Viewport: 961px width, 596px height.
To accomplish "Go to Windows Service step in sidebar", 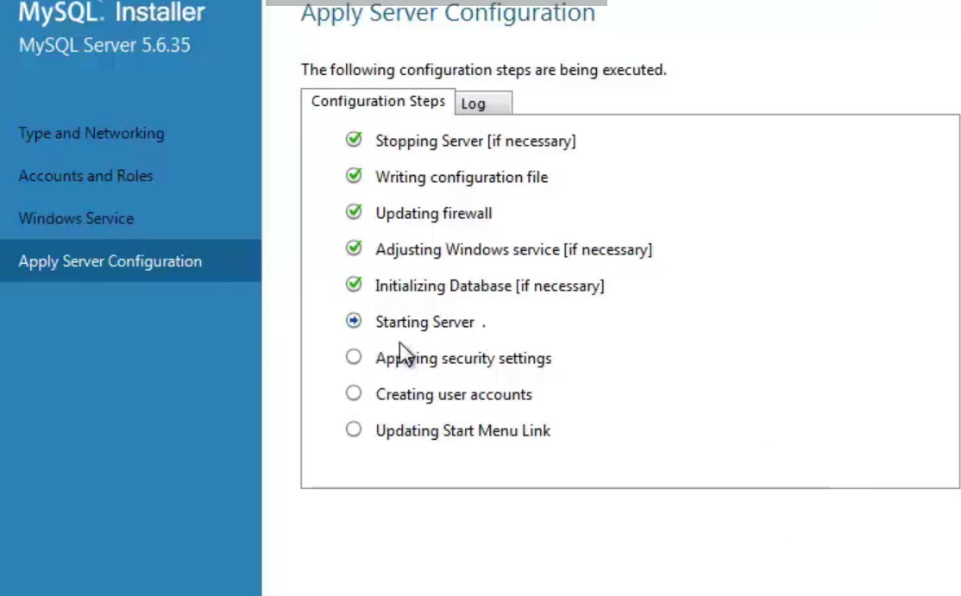I will (x=76, y=218).
